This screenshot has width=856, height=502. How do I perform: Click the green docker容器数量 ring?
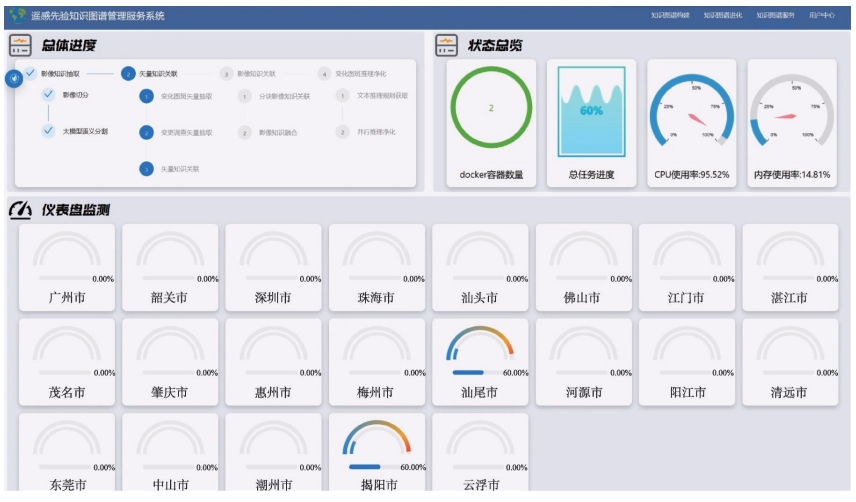pyautogui.click(x=490, y=108)
